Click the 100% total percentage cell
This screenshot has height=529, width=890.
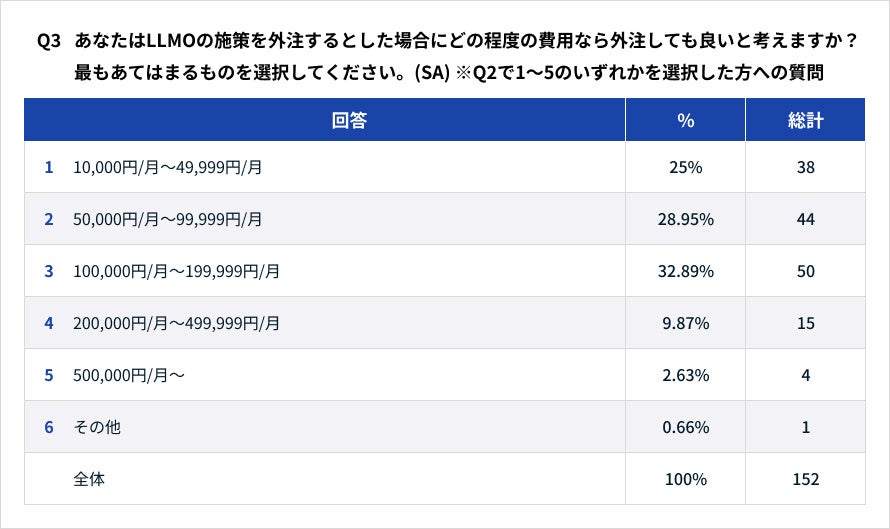[685, 479]
